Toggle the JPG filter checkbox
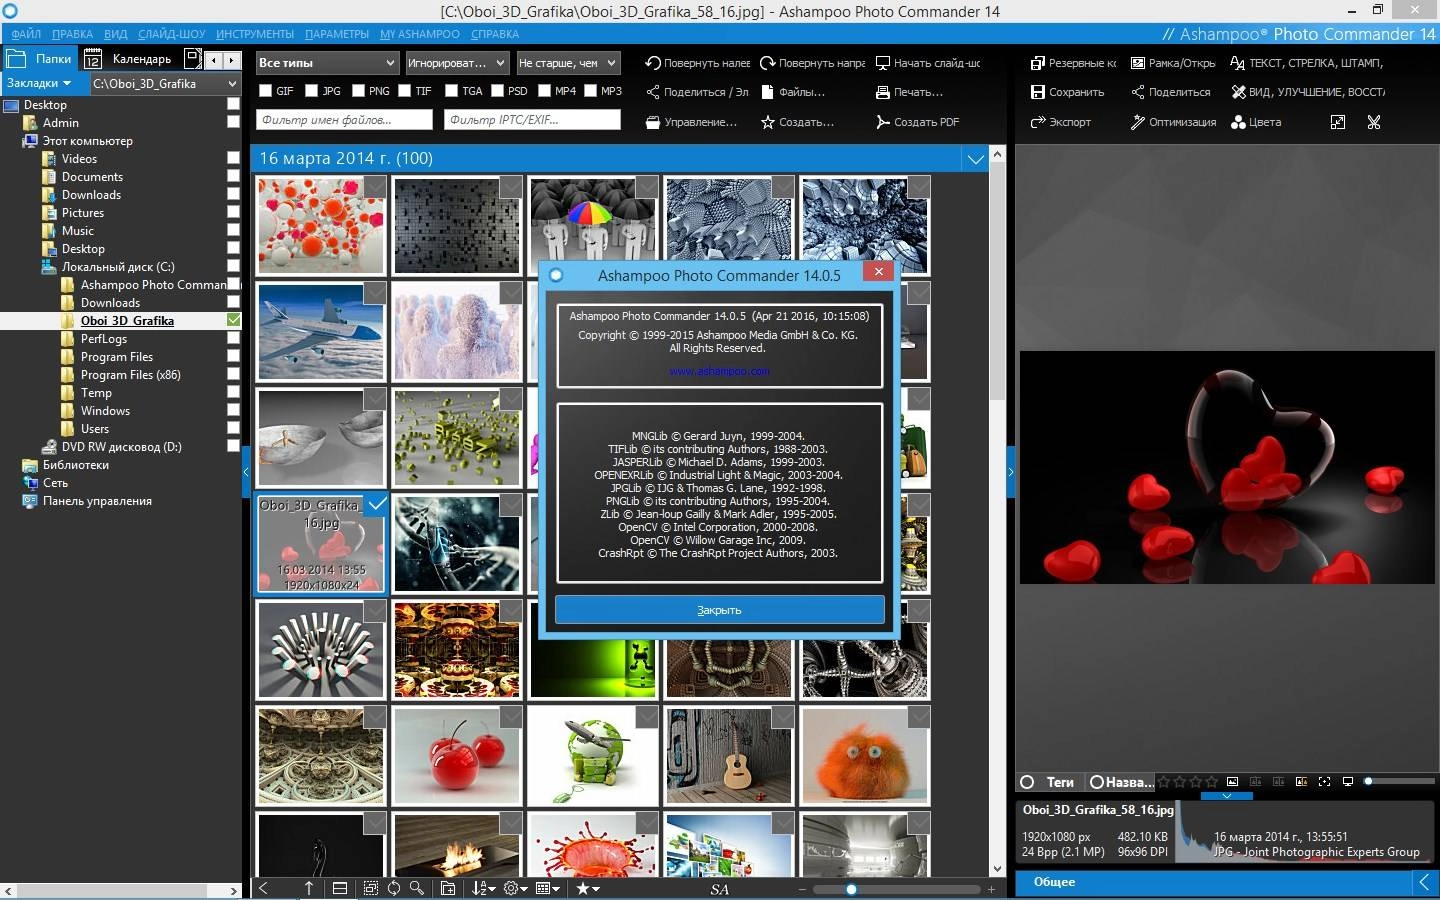The image size is (1440, 900). [x=312, y=91]
